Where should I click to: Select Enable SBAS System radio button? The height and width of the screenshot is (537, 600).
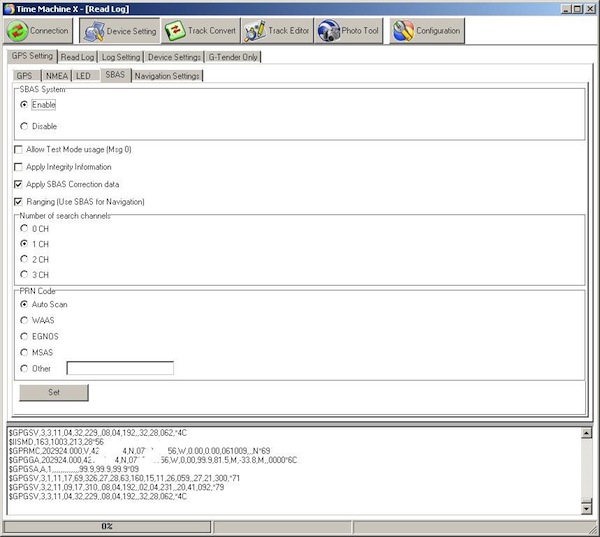tap(24, 104)
